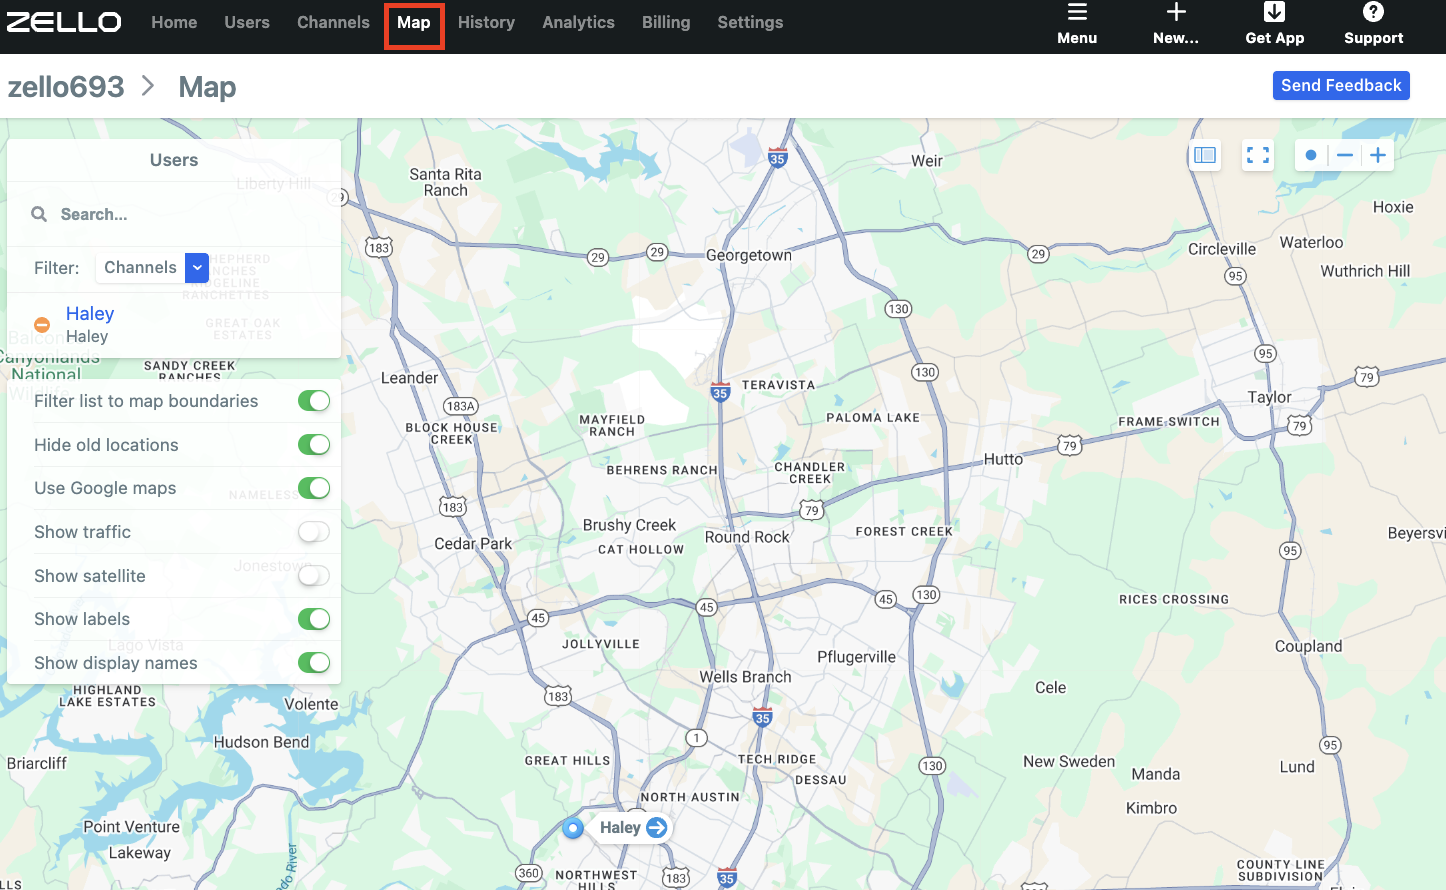Screen dimensions: 1446x890
Task: Click the Send Feedback button
Action: pos(1341,85)
